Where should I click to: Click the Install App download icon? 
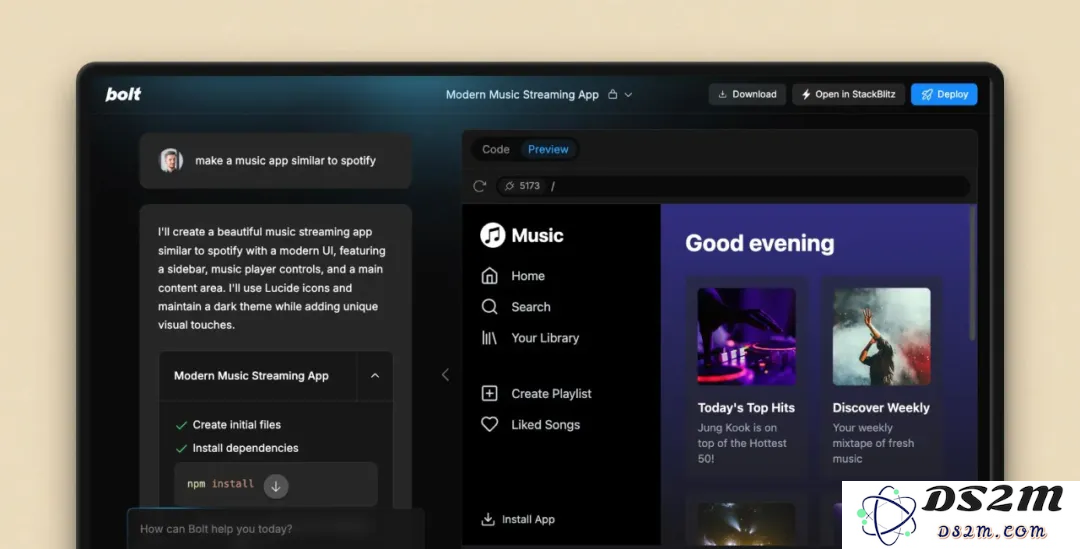click(x=488, y=519)
